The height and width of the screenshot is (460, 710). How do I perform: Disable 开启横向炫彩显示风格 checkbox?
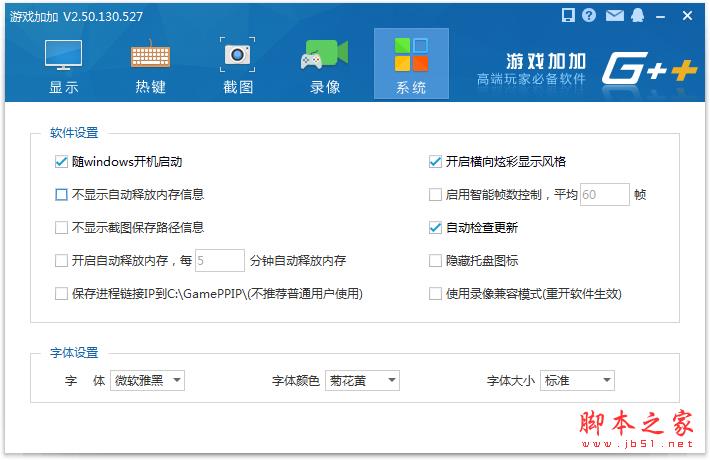(x=435, y=162)
